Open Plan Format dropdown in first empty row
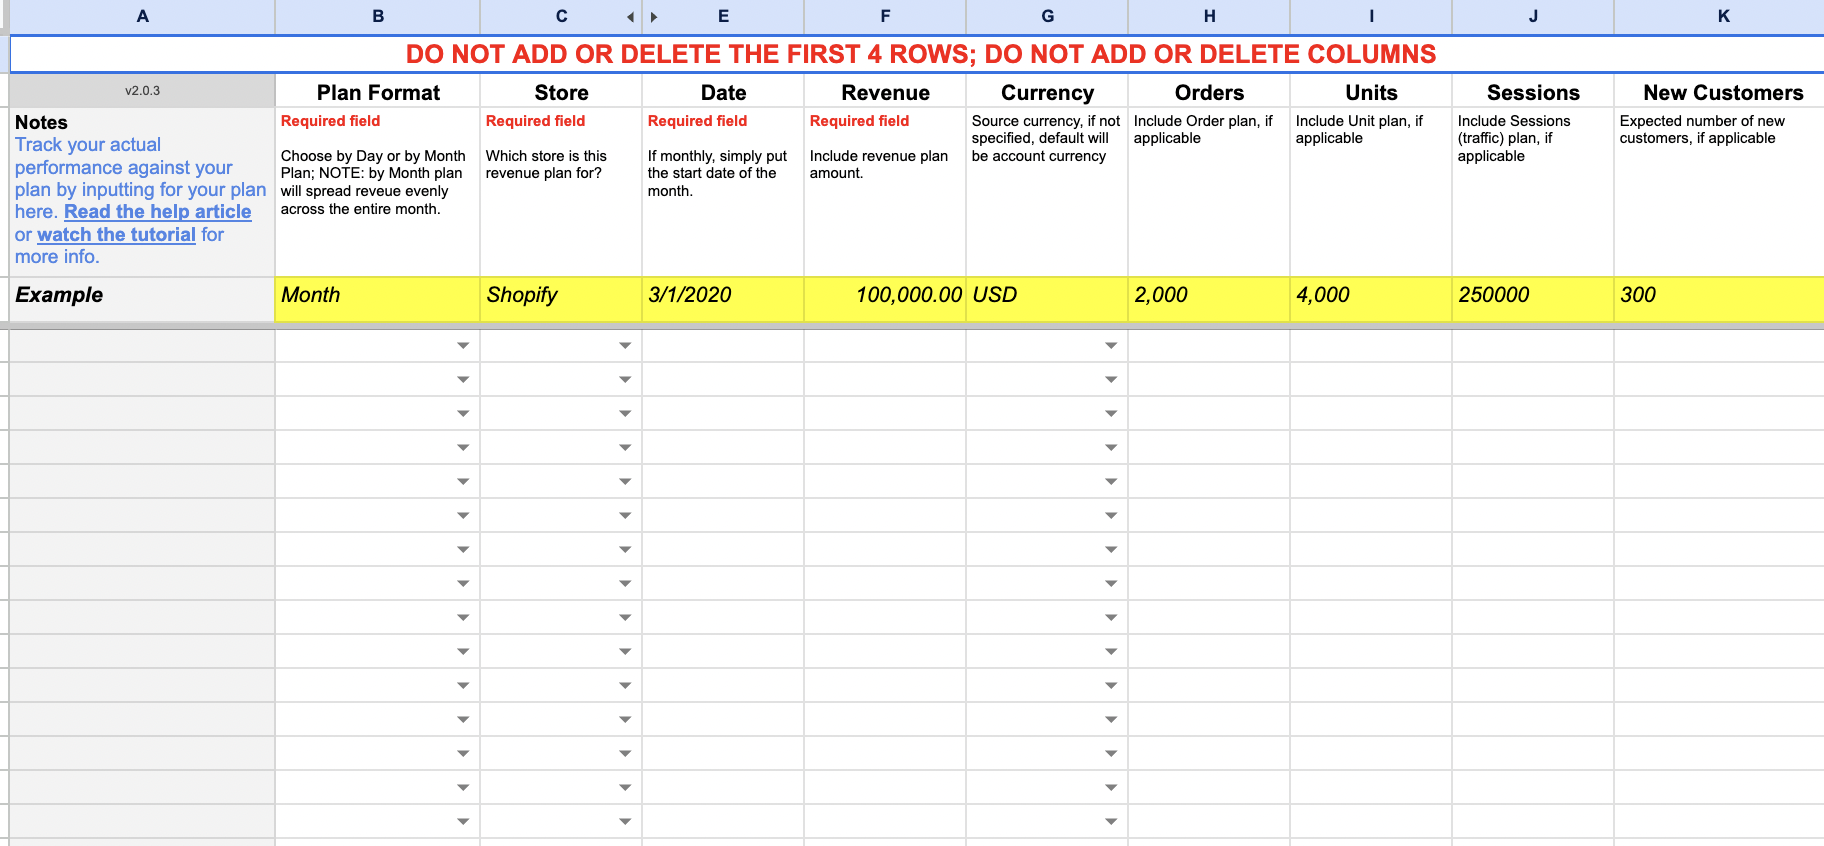 (x=462, y=346)
